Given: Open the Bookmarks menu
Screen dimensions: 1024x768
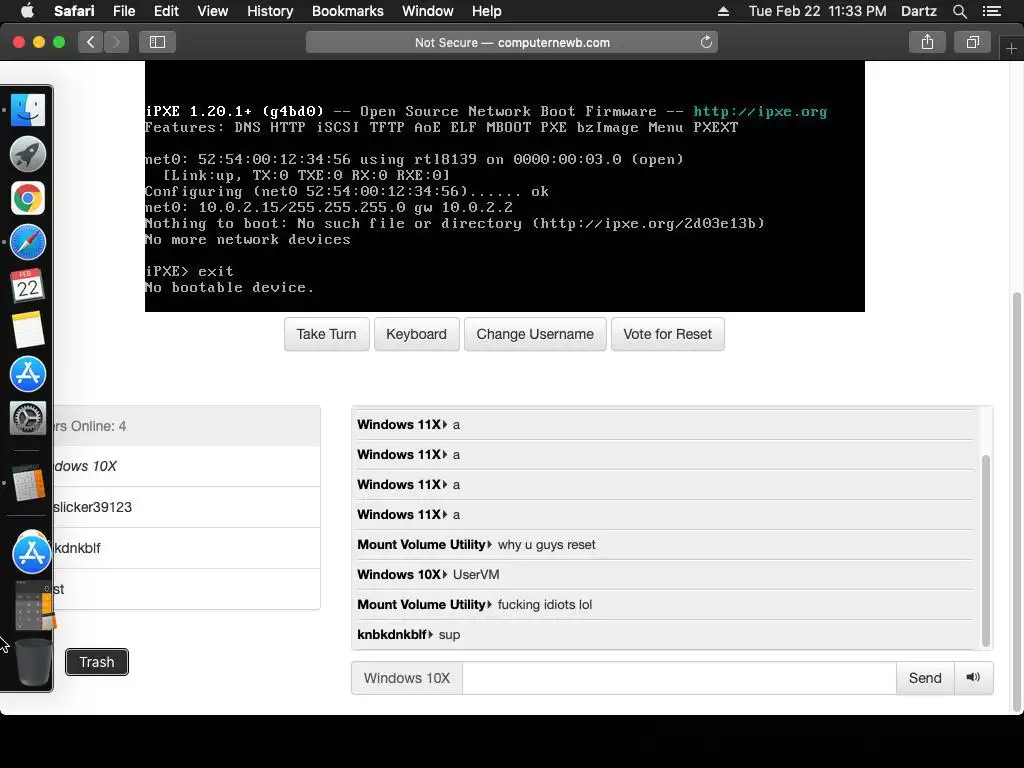Looking at the screenshot, I should point(347,11).
